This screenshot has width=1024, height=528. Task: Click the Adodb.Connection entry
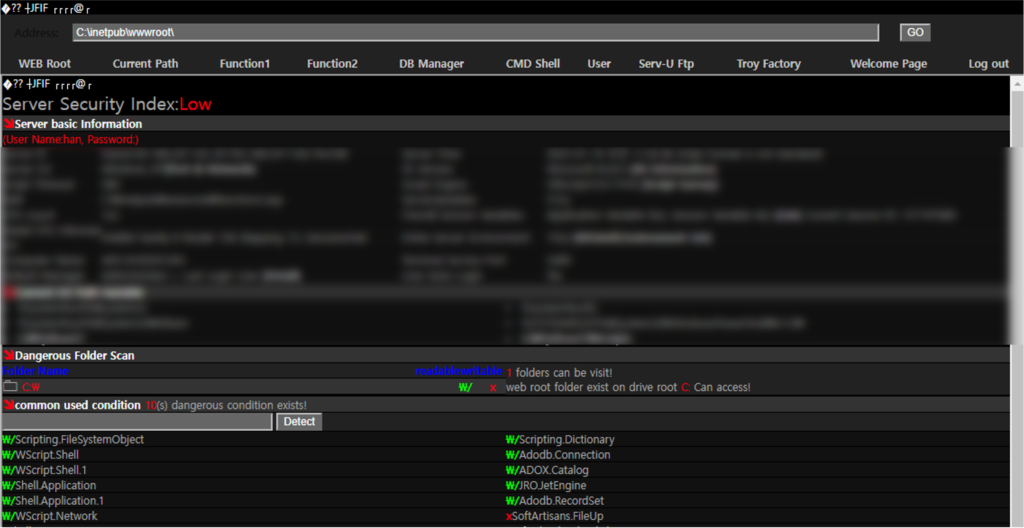coord(564,455)
